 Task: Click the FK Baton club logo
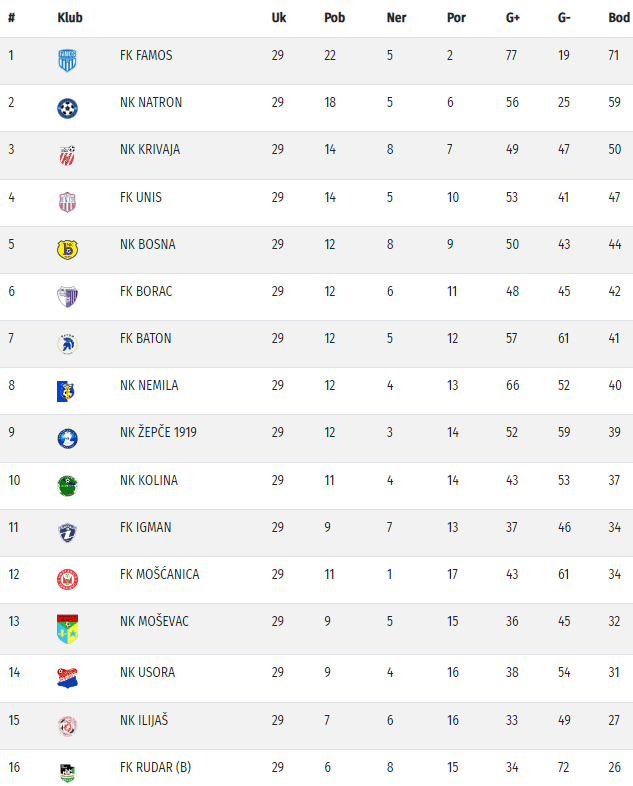(67, 343)
